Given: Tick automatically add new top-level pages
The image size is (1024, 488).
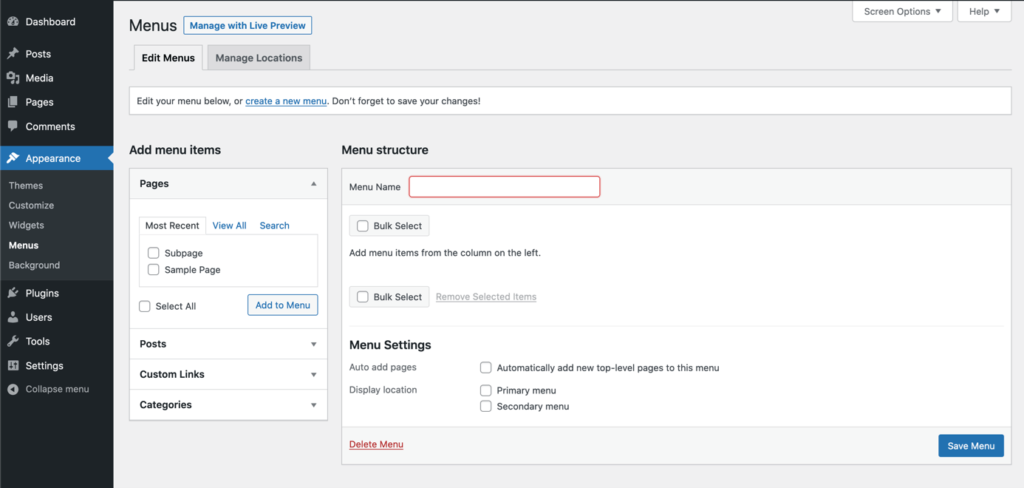Looking at the screenshot, I should [486, 367].
